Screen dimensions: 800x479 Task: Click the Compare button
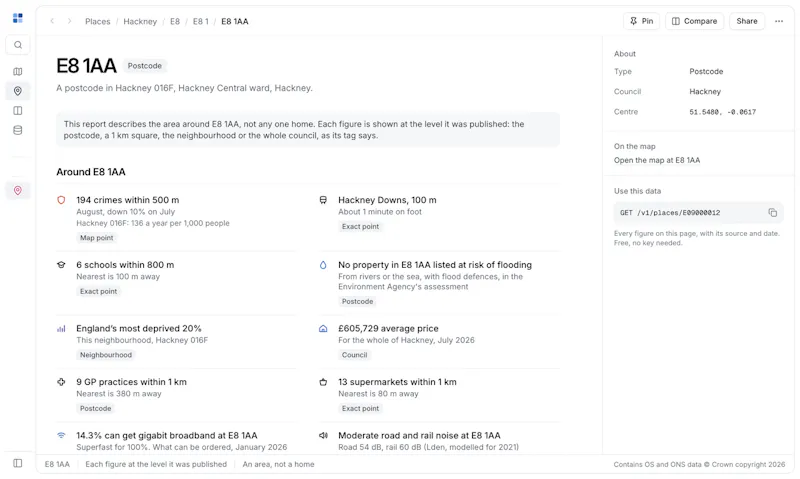pos(694,21)
